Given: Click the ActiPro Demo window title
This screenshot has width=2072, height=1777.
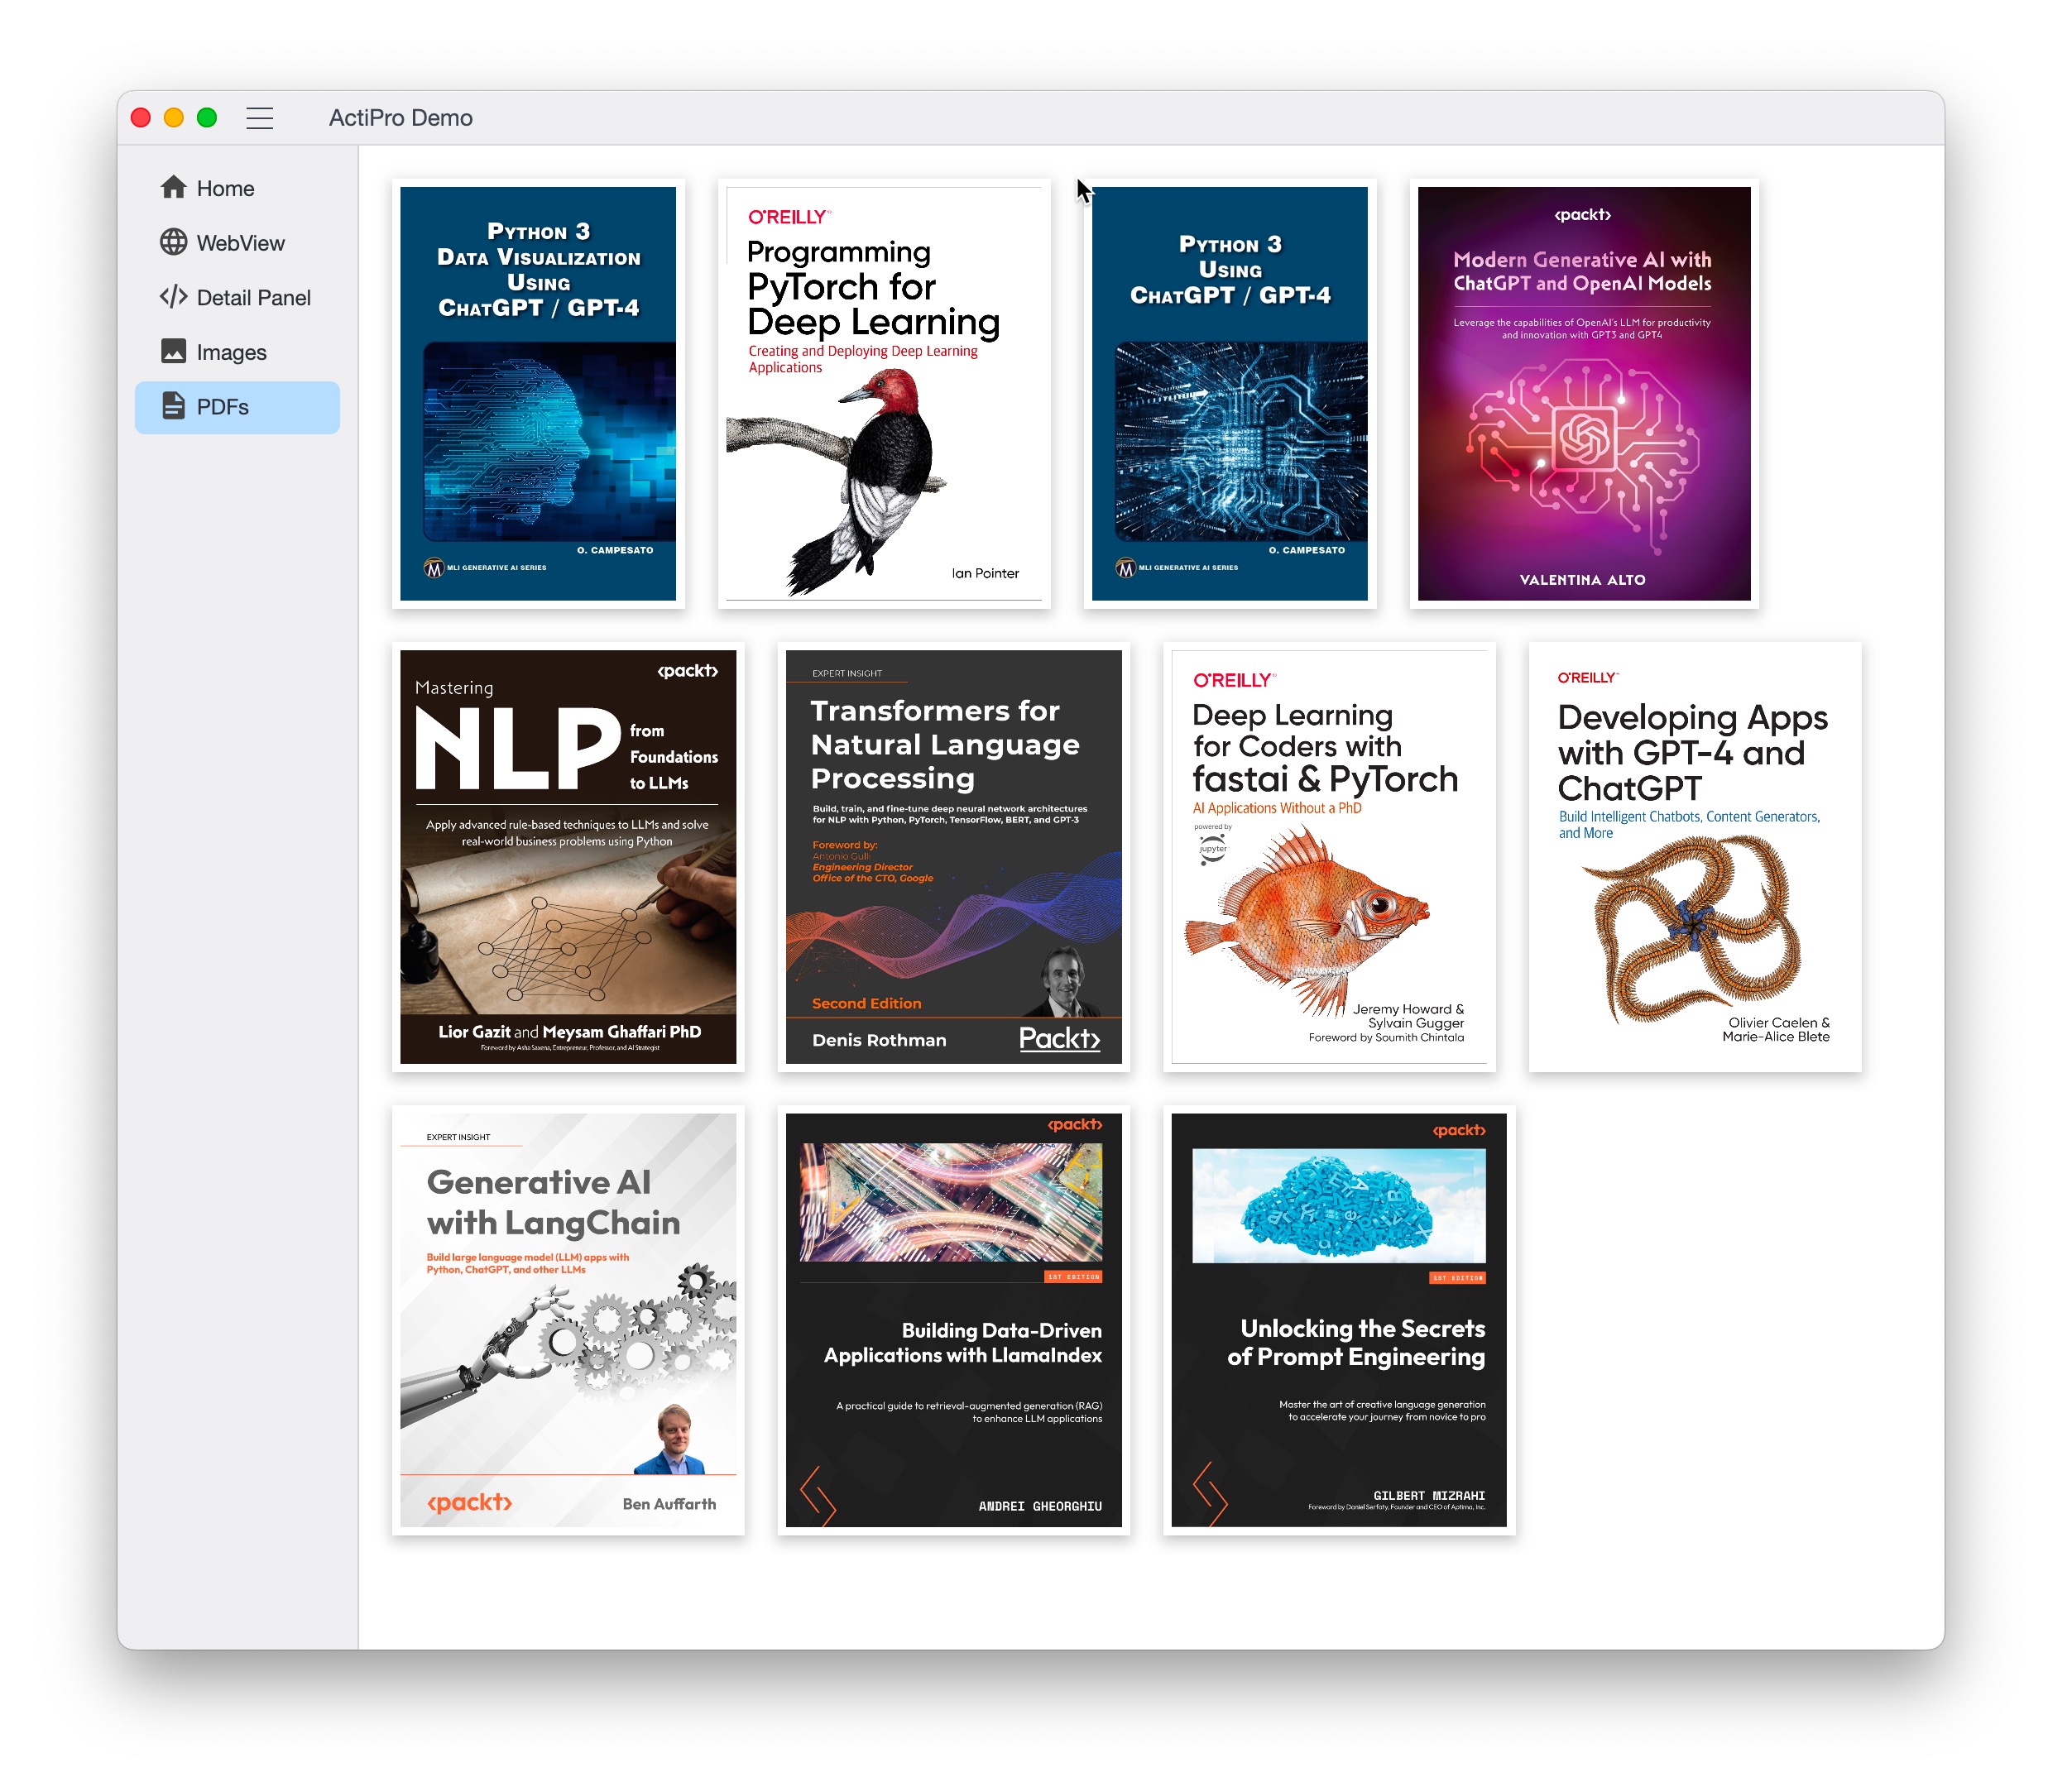Looking at the screenshot, I should (x=401, y=118).
